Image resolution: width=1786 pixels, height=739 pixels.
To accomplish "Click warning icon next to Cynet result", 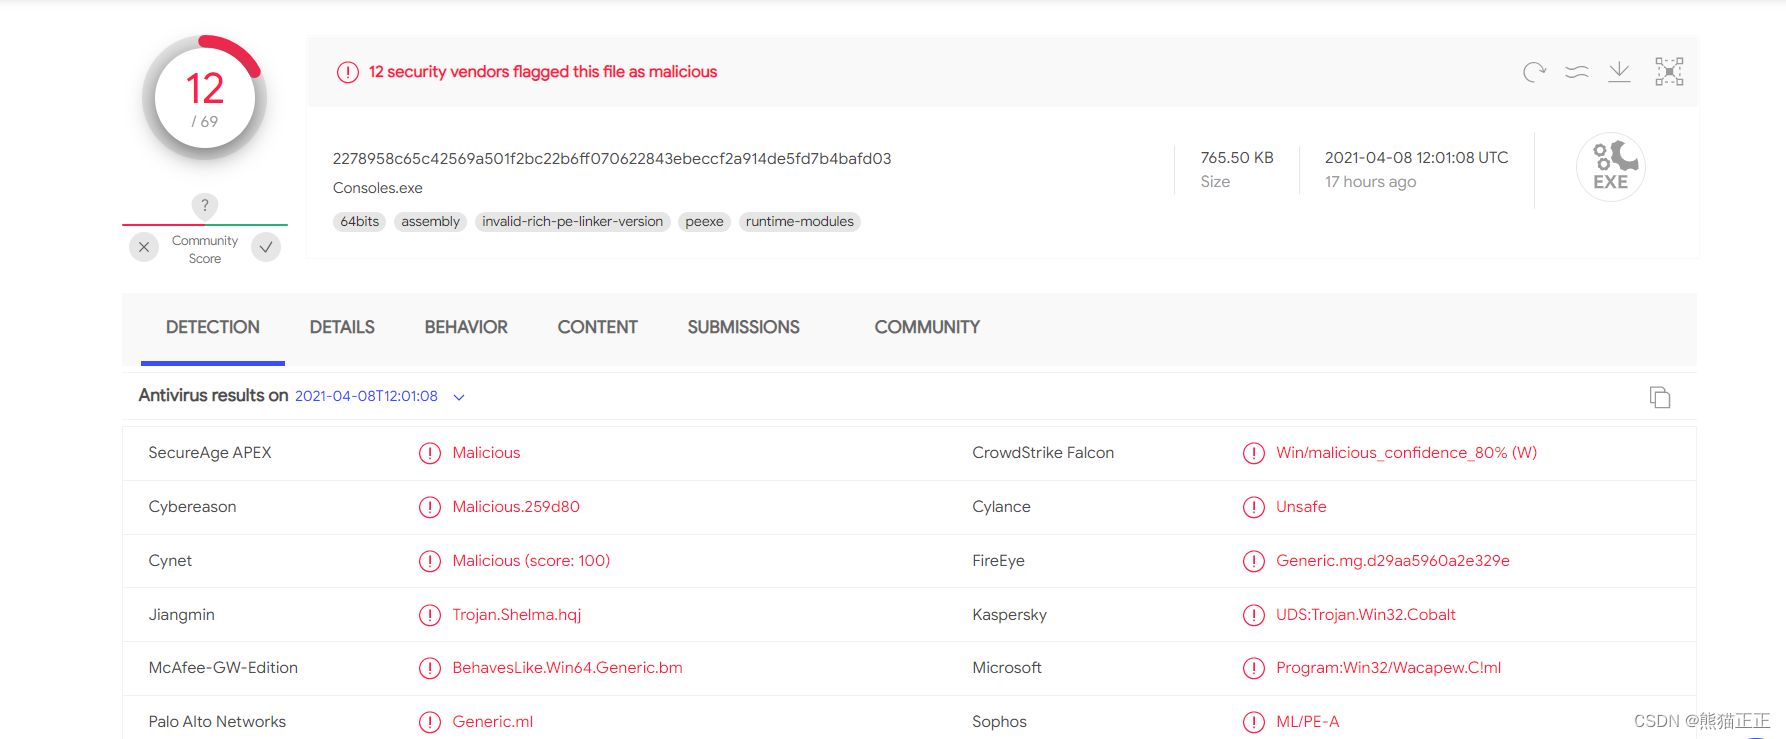I will [430, 561].
